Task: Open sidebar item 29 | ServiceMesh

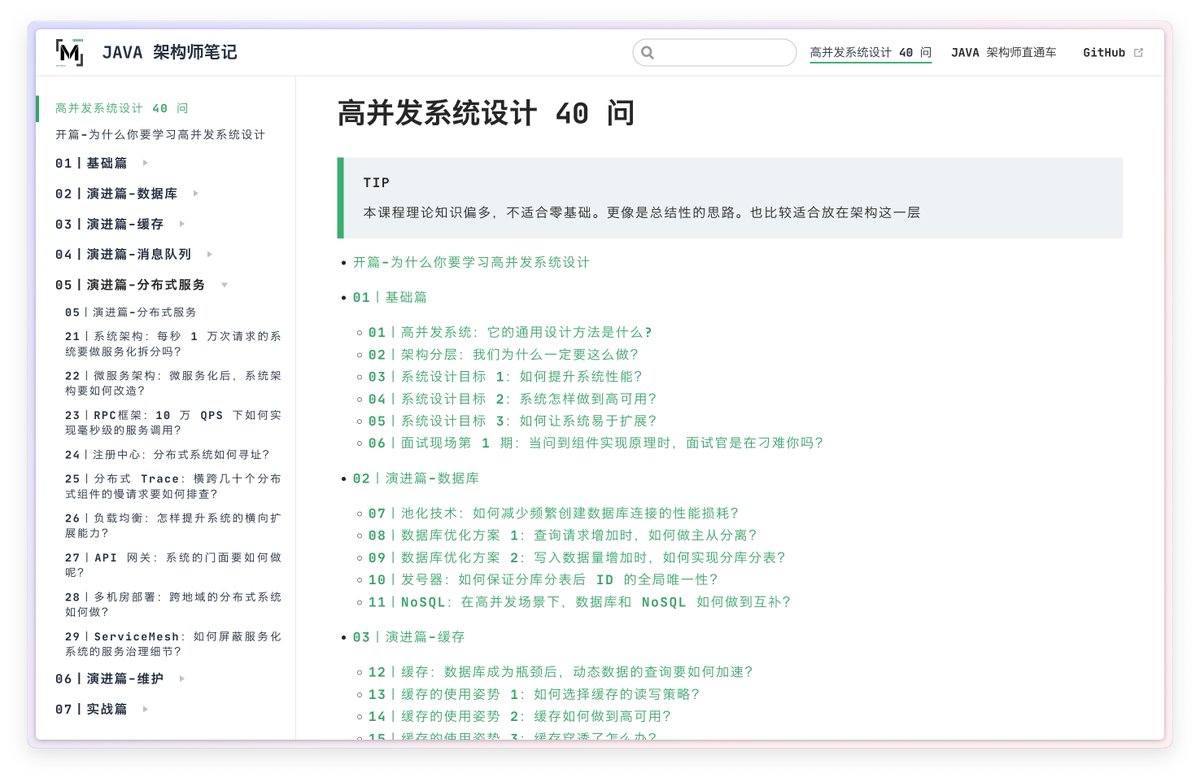Action: coord(173,643)
